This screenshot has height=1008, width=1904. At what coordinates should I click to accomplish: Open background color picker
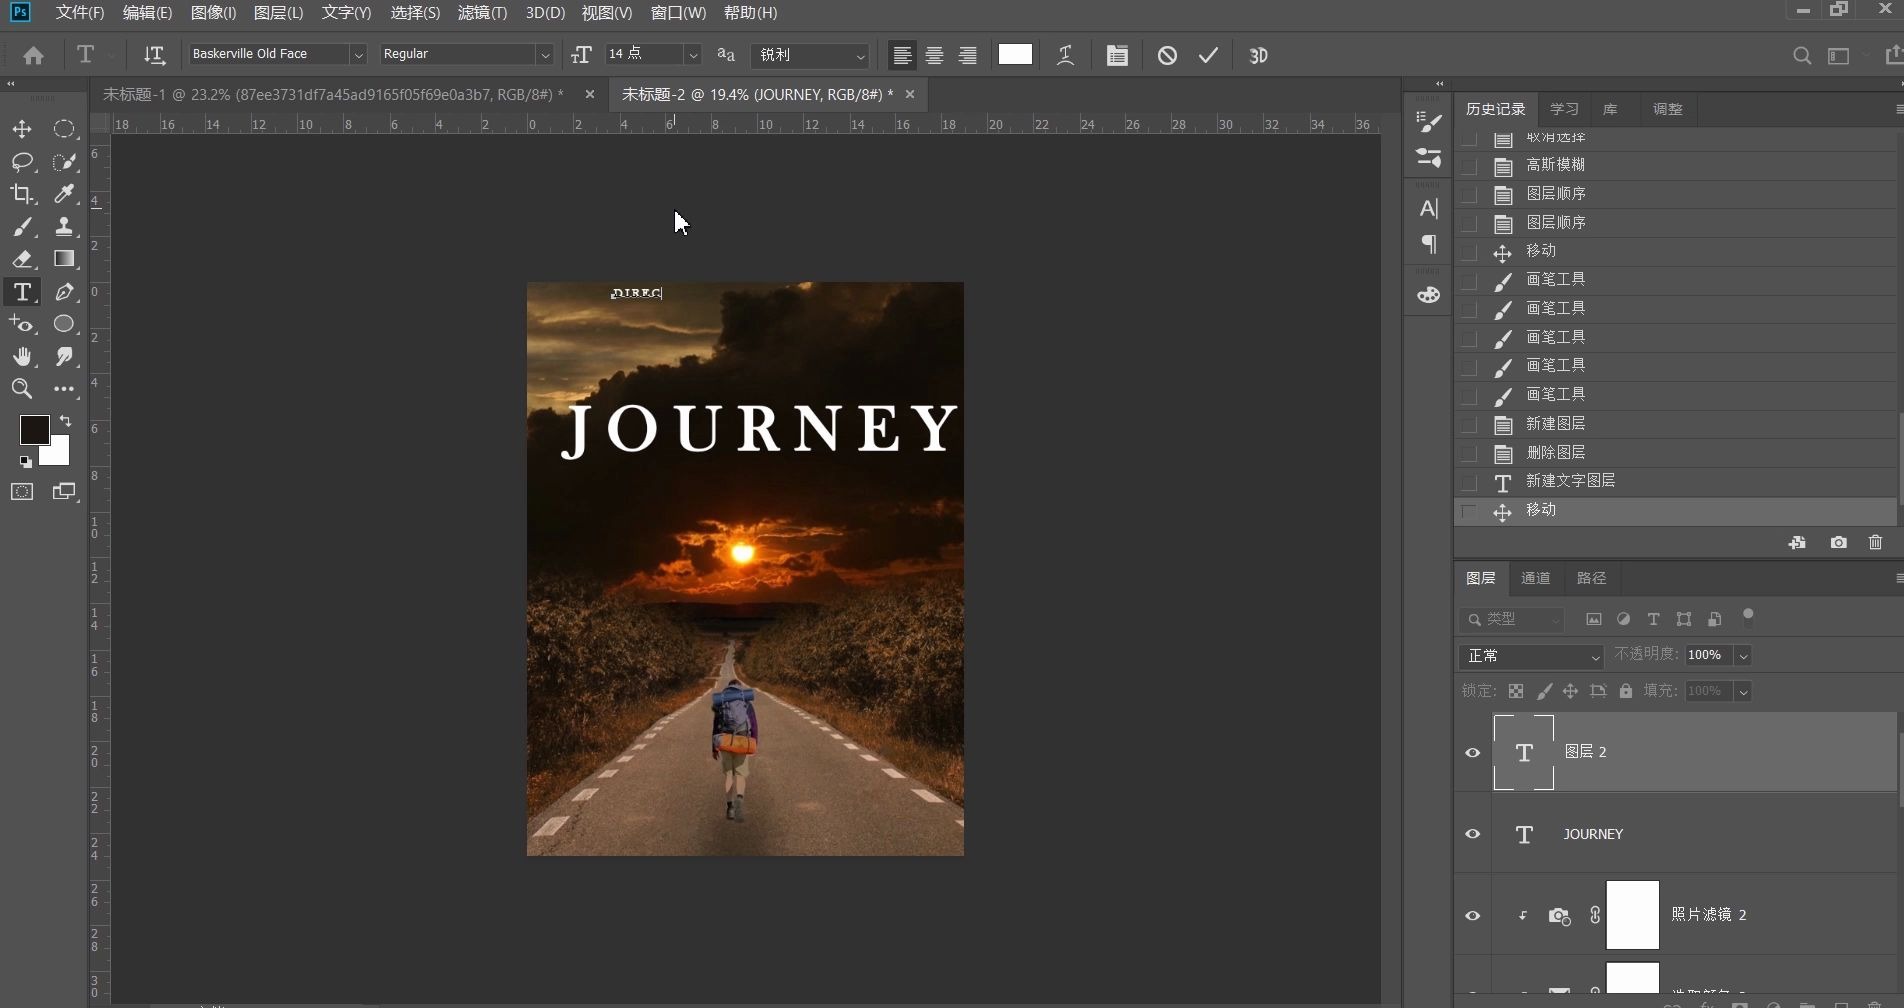coord(59,455)
